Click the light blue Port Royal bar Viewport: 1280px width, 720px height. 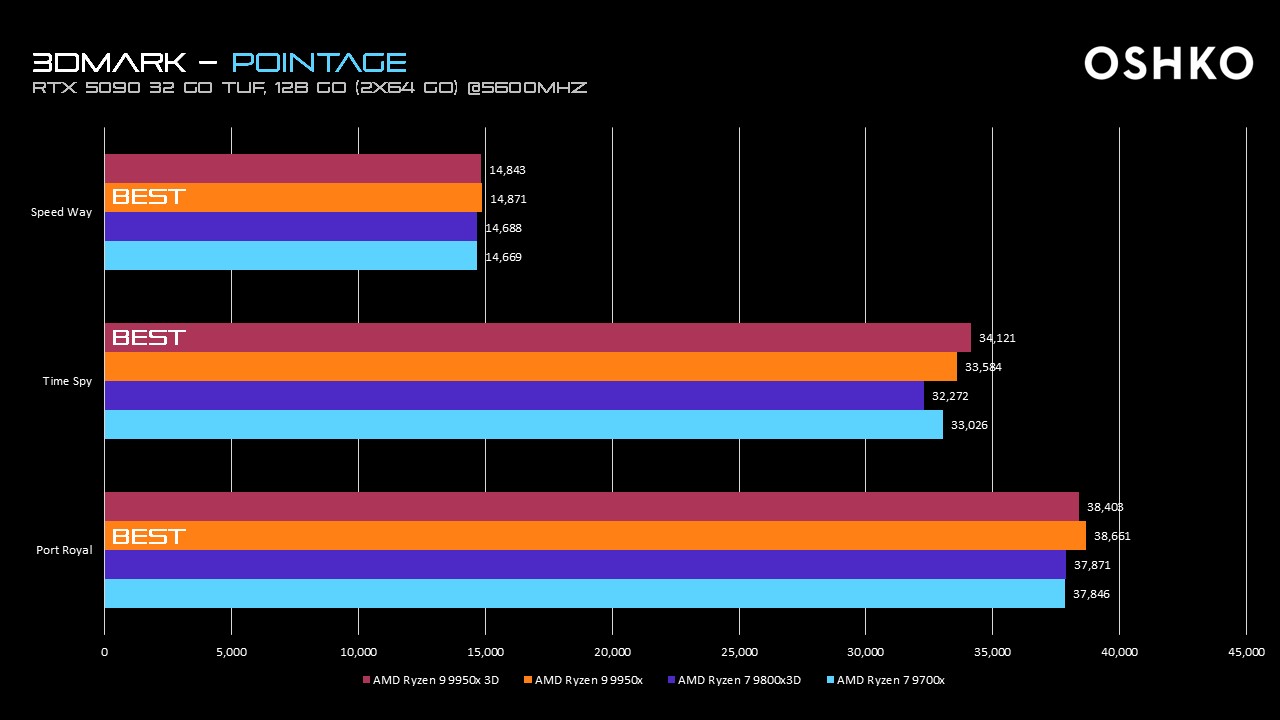click(x=584, y=594)
